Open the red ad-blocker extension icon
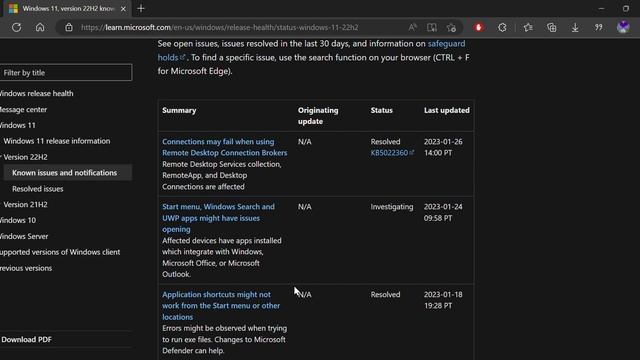Image resolution: width=640 pixels, height=360 pixels. click(478, 27)
